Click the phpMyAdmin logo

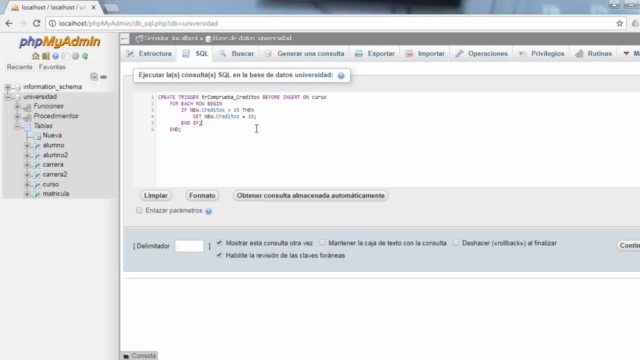tap(60, 42)
